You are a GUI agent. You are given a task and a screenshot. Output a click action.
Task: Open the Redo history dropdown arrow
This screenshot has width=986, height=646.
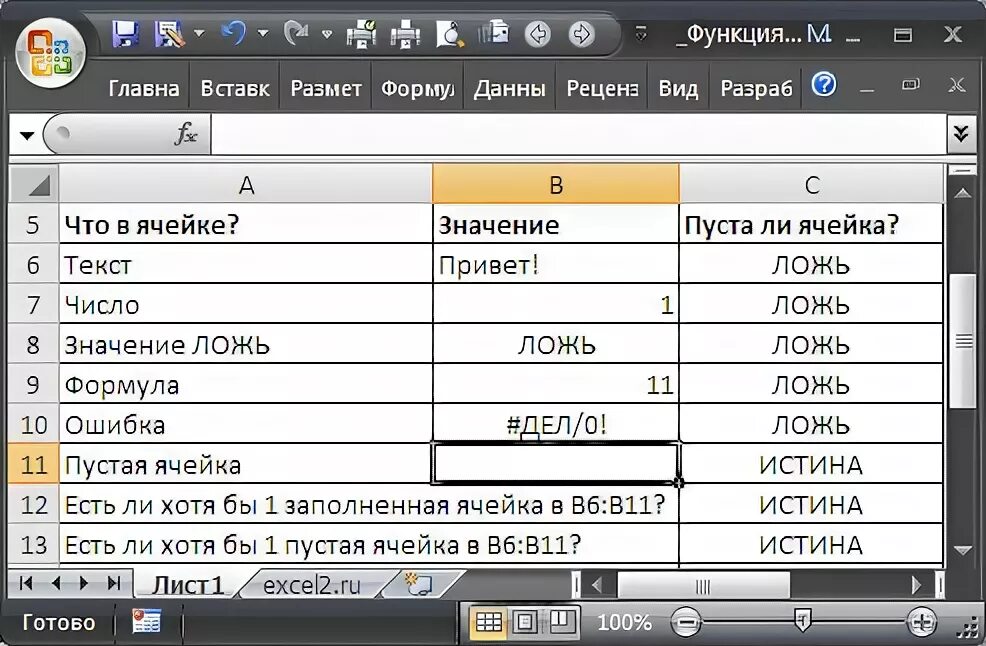[x=327, y=34]
